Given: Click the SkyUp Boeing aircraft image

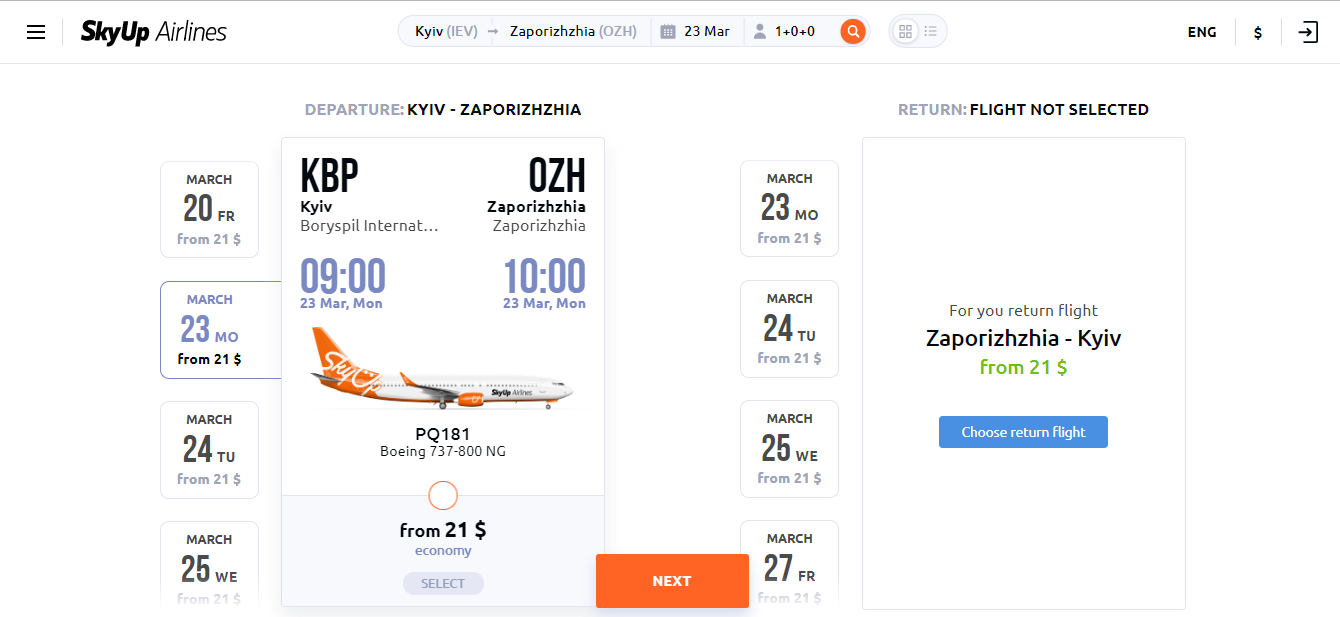Looking at the screenshot, I should (x=442, y=370).
